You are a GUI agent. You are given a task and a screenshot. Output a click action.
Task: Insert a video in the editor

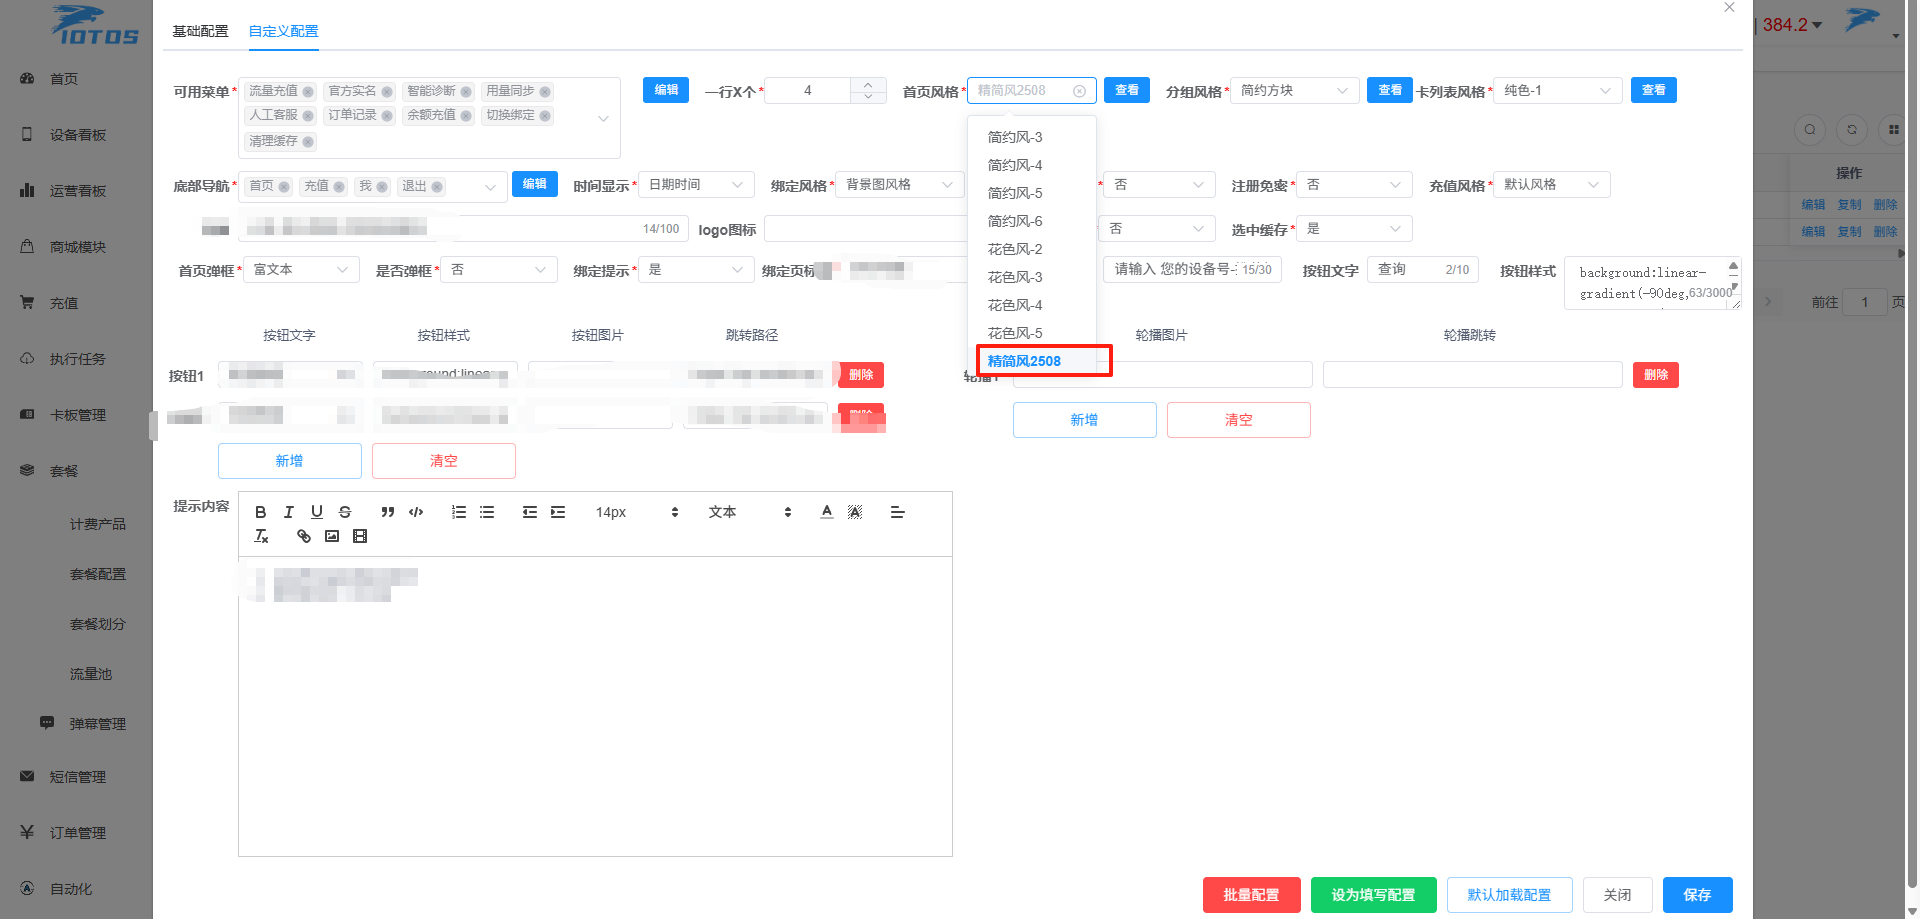coord(360,536)
